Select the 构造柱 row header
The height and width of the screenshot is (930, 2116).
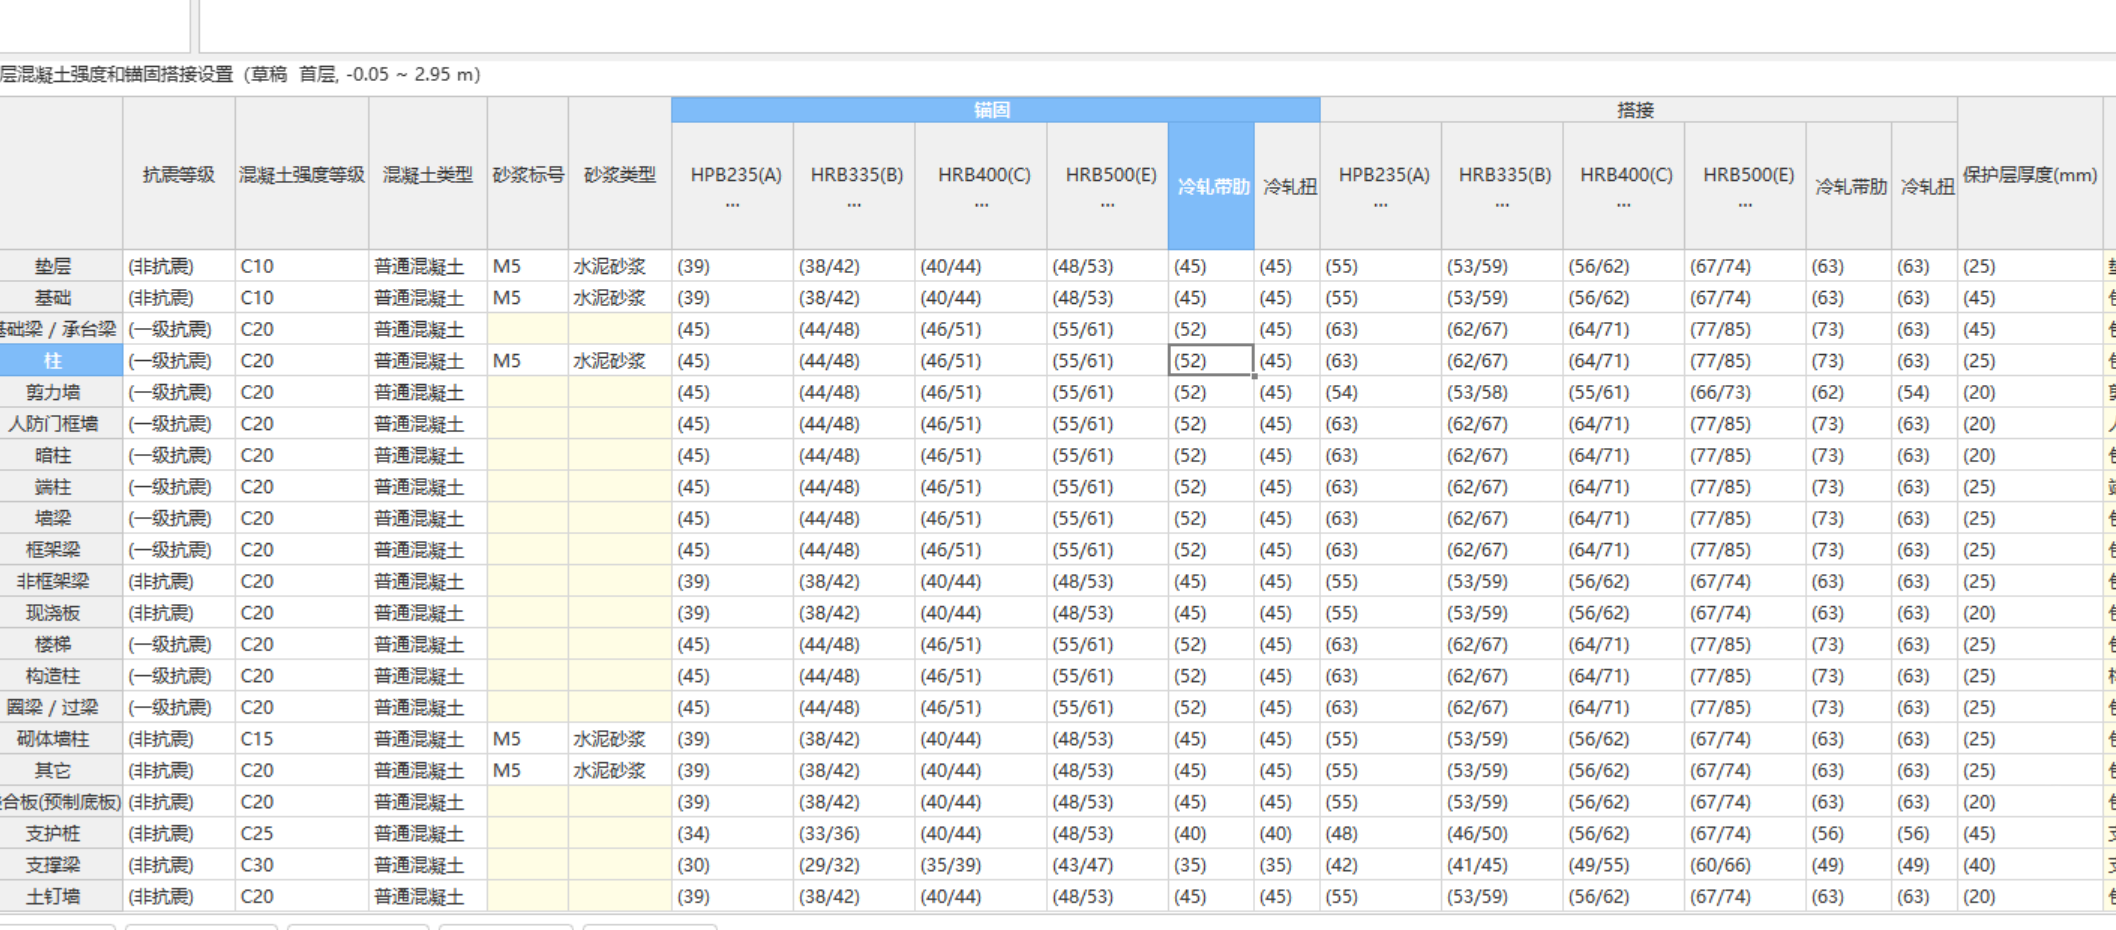60,676
